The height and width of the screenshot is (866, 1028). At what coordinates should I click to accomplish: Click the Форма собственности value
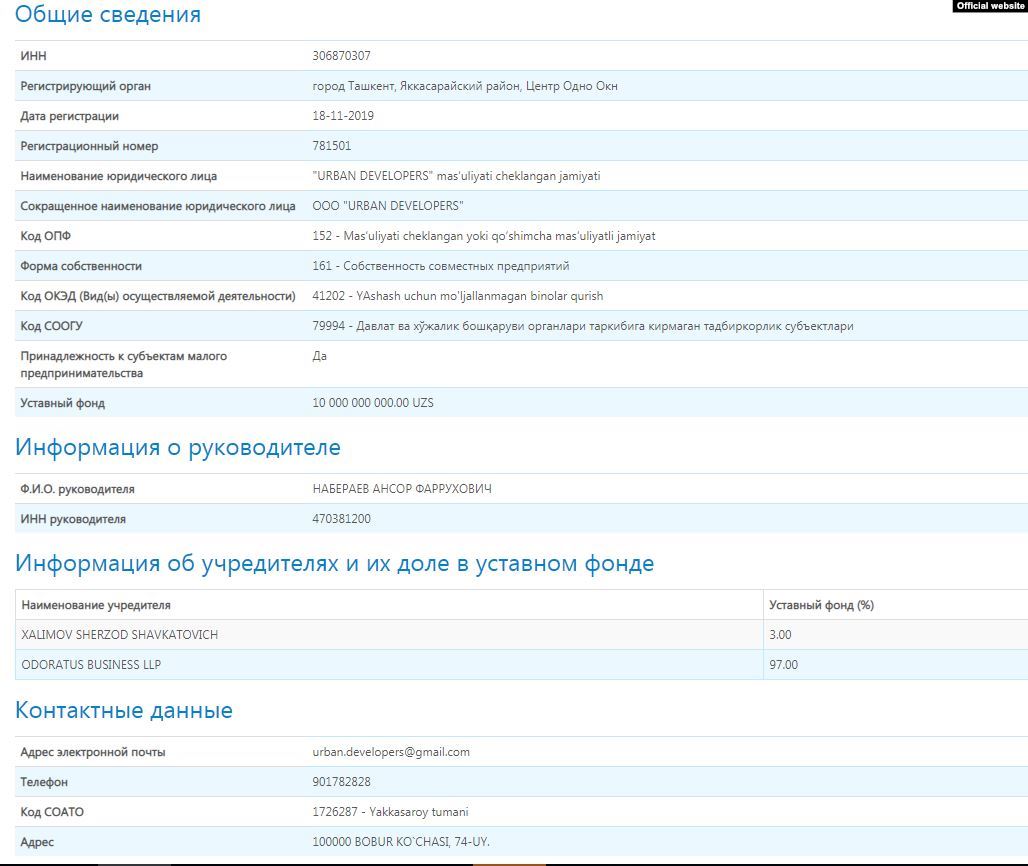[455, 266]
